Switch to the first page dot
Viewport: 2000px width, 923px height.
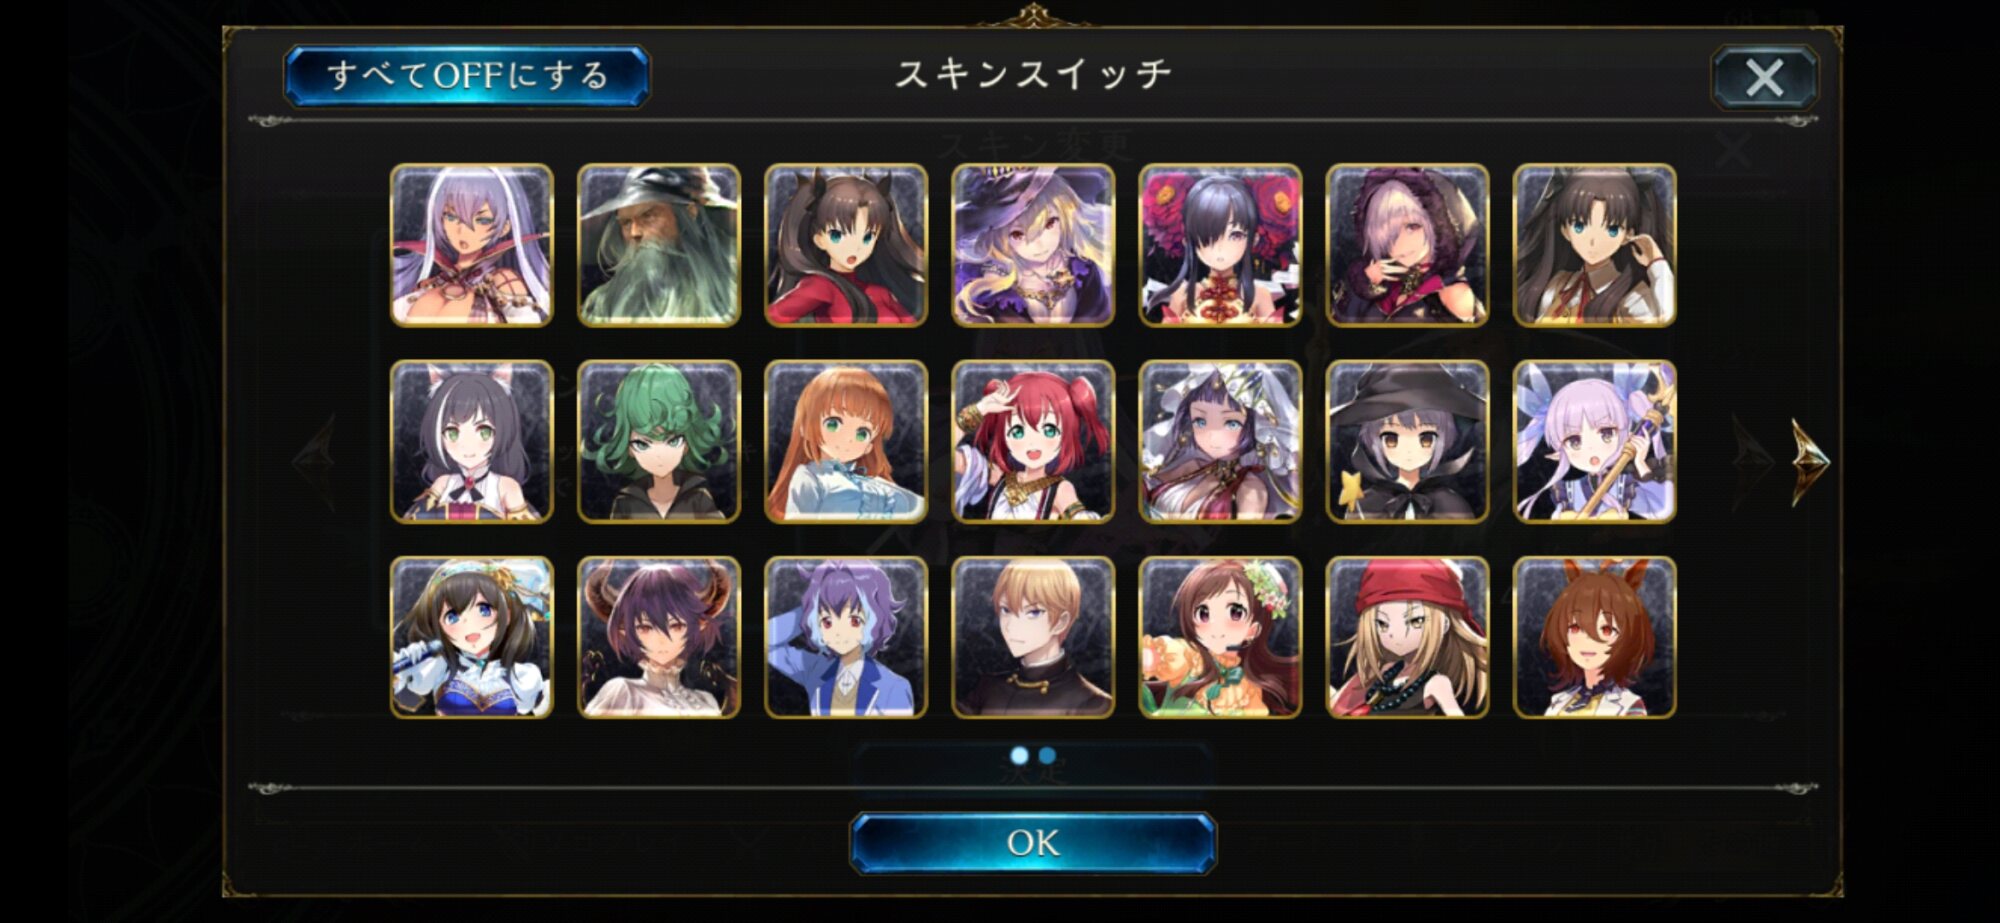coord(1019,755)
